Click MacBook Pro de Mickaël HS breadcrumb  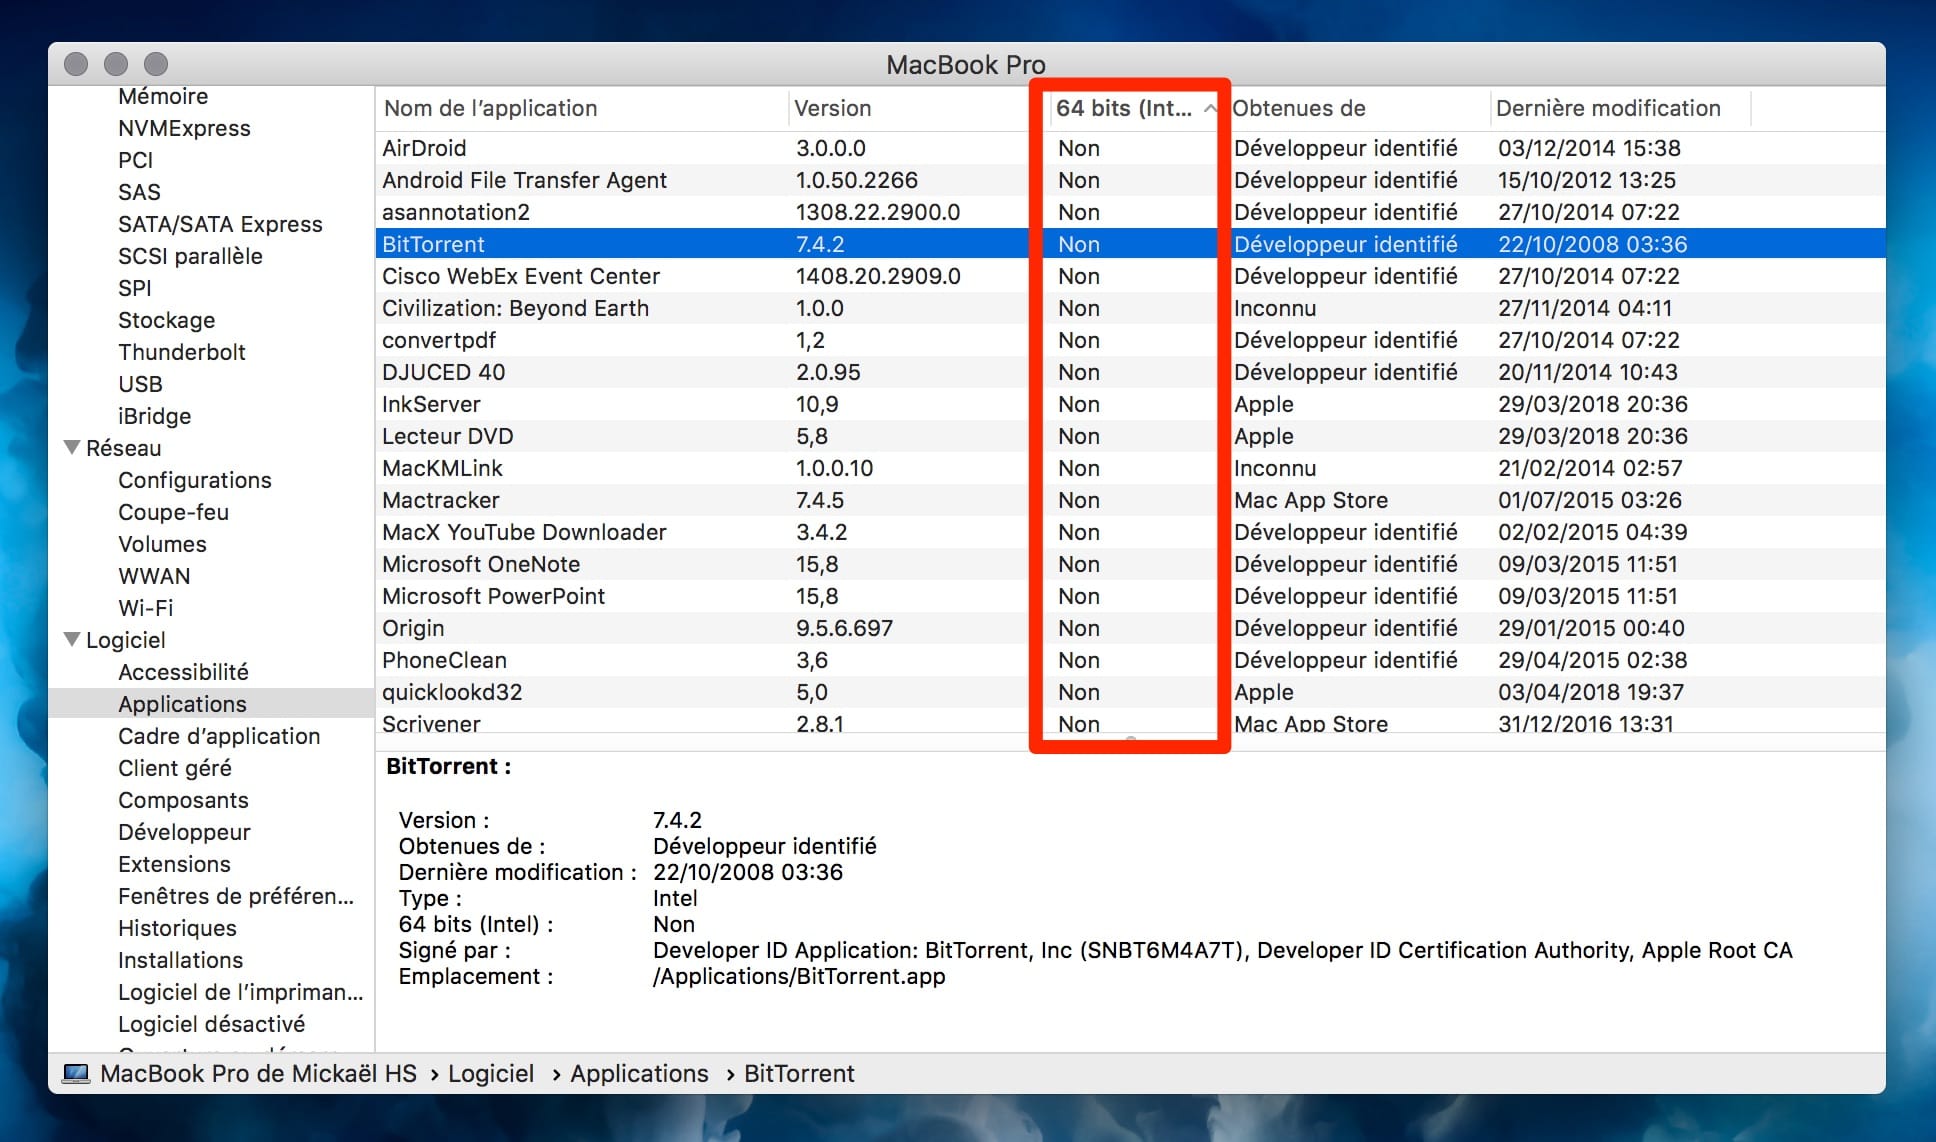tap(258, 1073)
